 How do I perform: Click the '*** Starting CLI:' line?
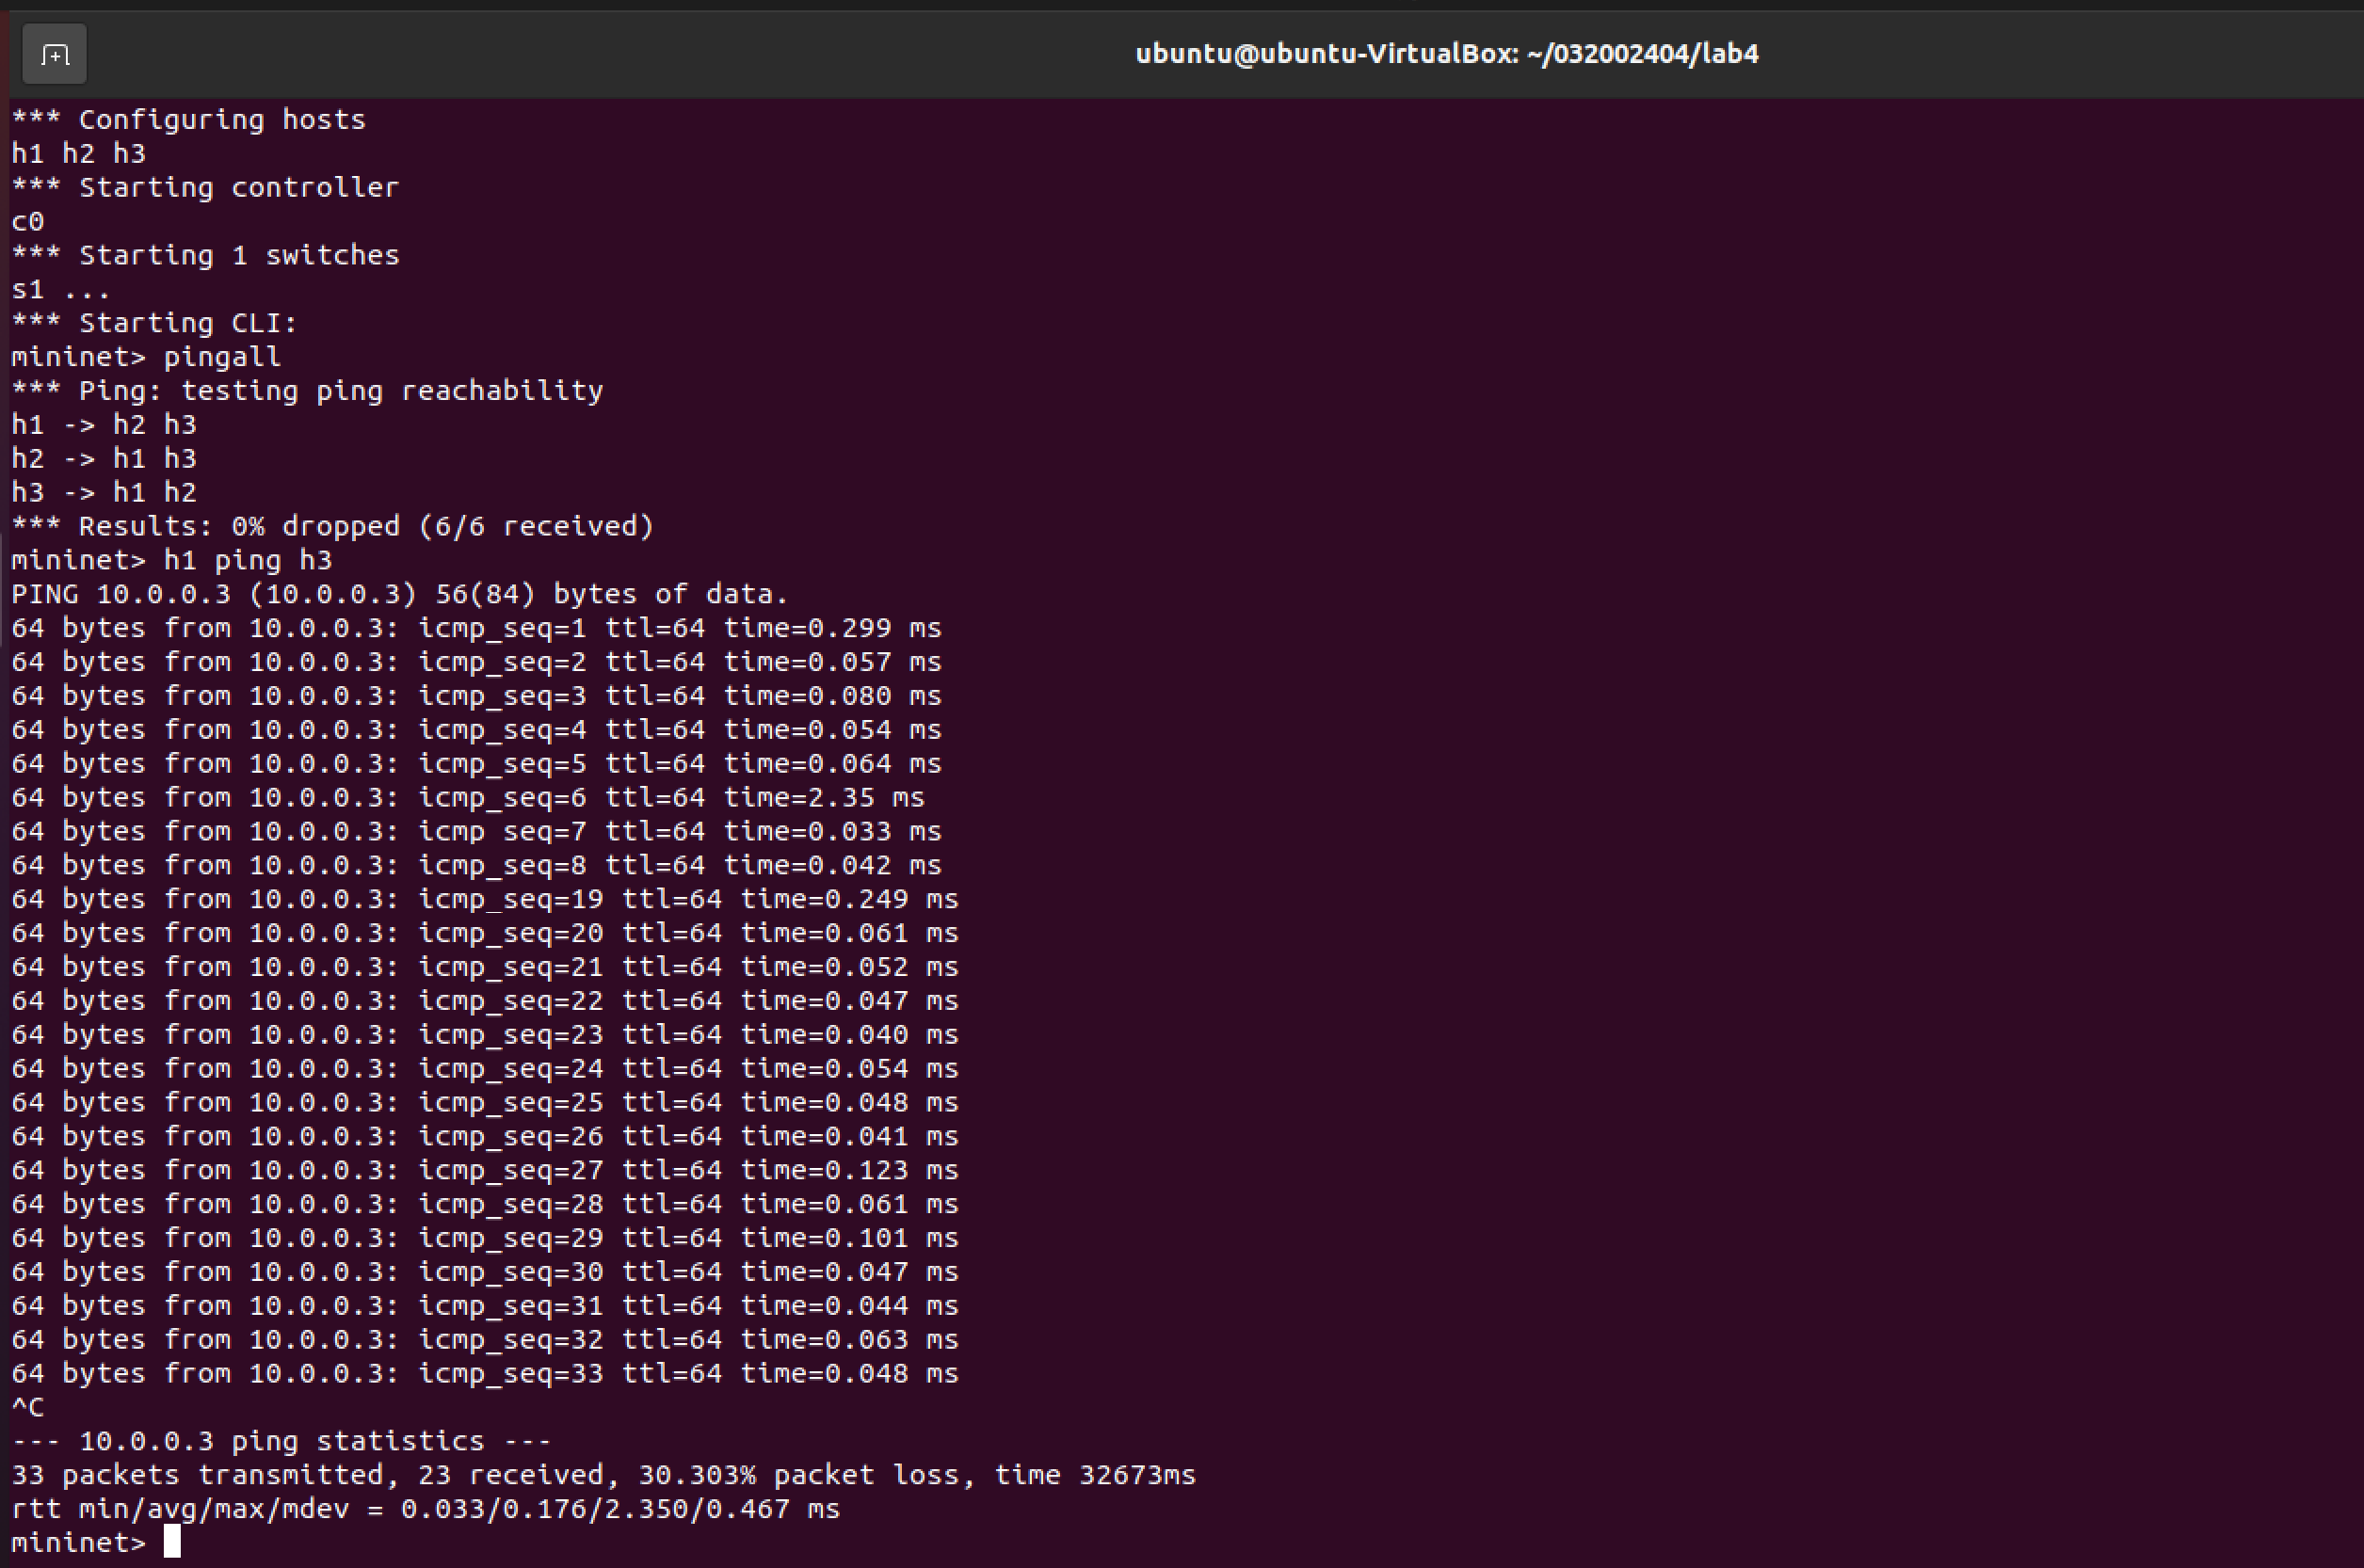tap(155, 323)
